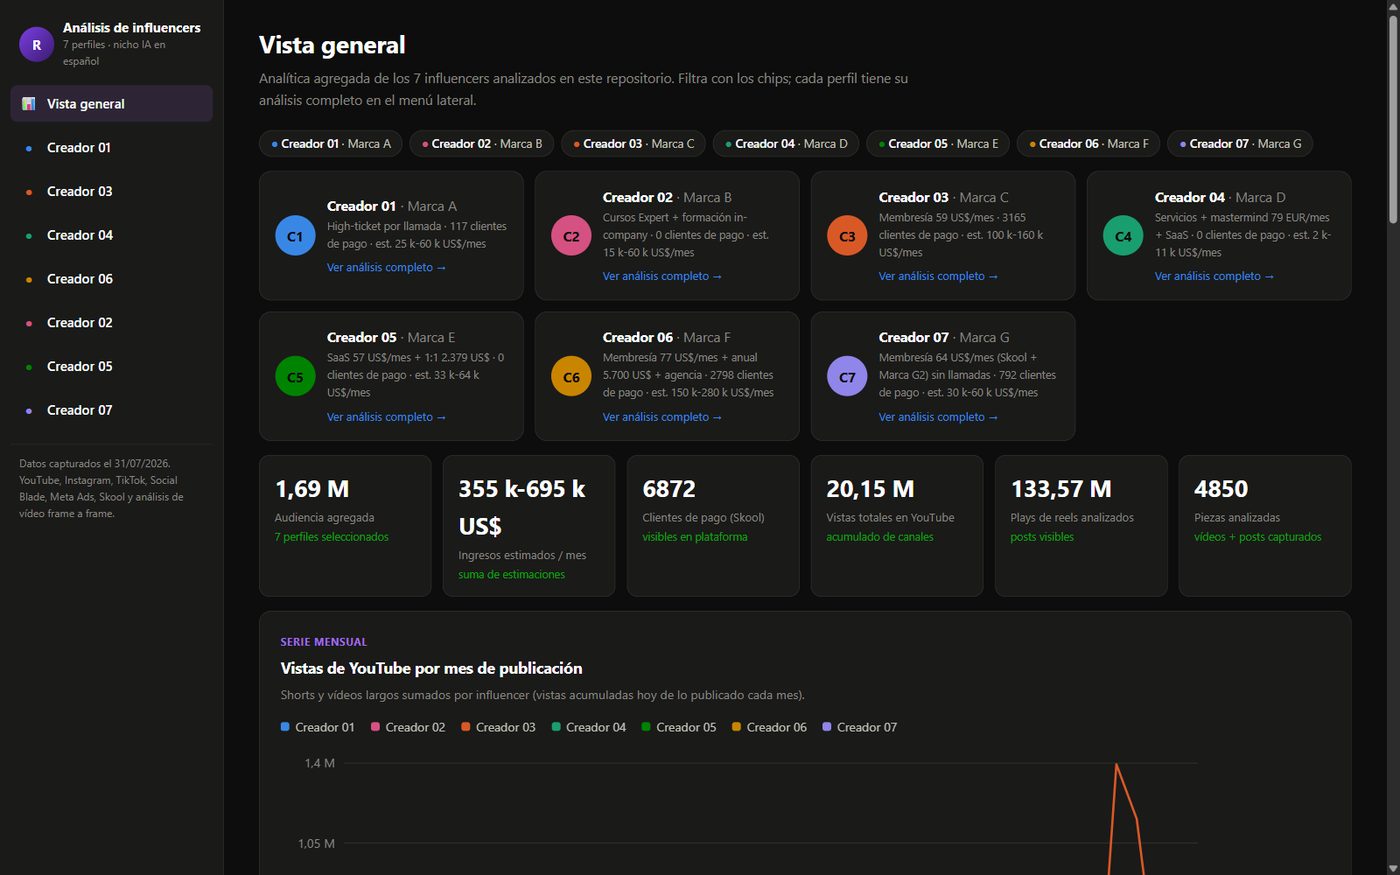Image resolution: width=1400 pixels, height=875 pixels.
Task: Click the Vista general chart icon
Action: [x=29, y=104]
